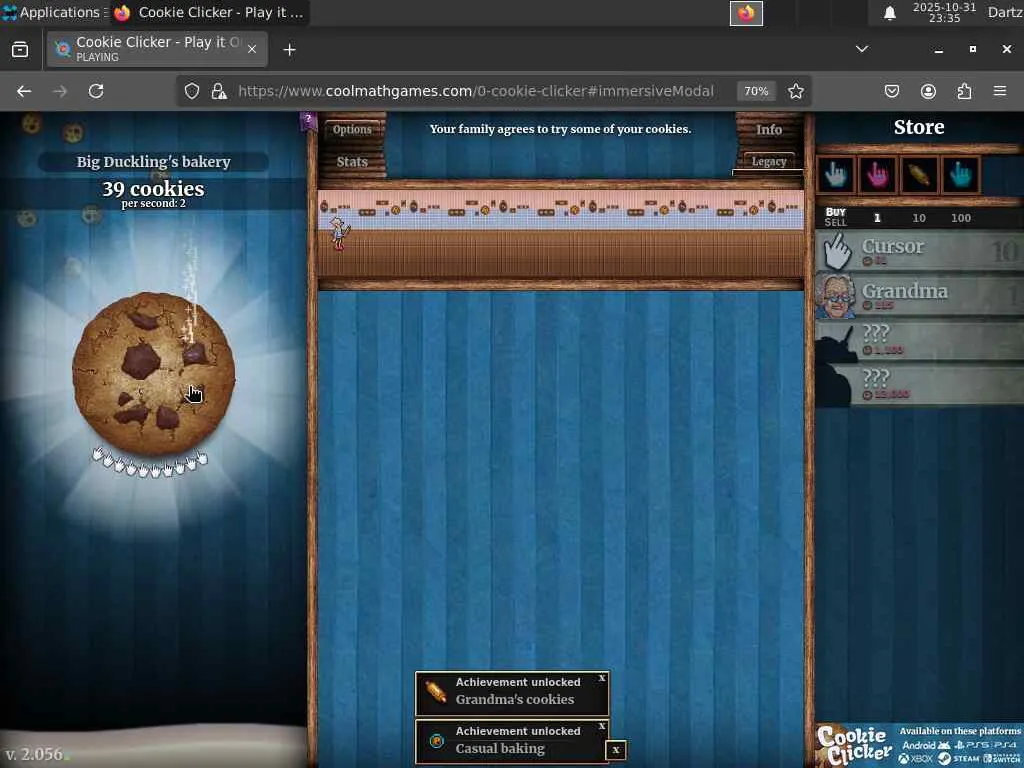
Task: Click the Cookie Clicker taskbar window button
Action: [209, 12]
